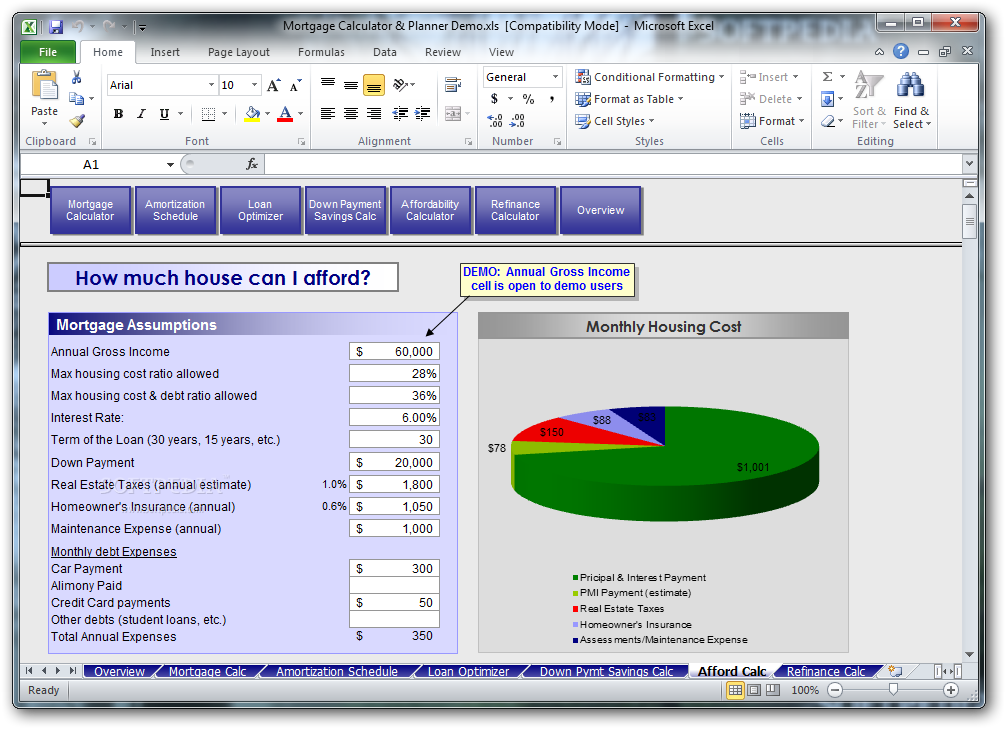Apply Comma Style format

pyautogui.click(x=552, y=99)
